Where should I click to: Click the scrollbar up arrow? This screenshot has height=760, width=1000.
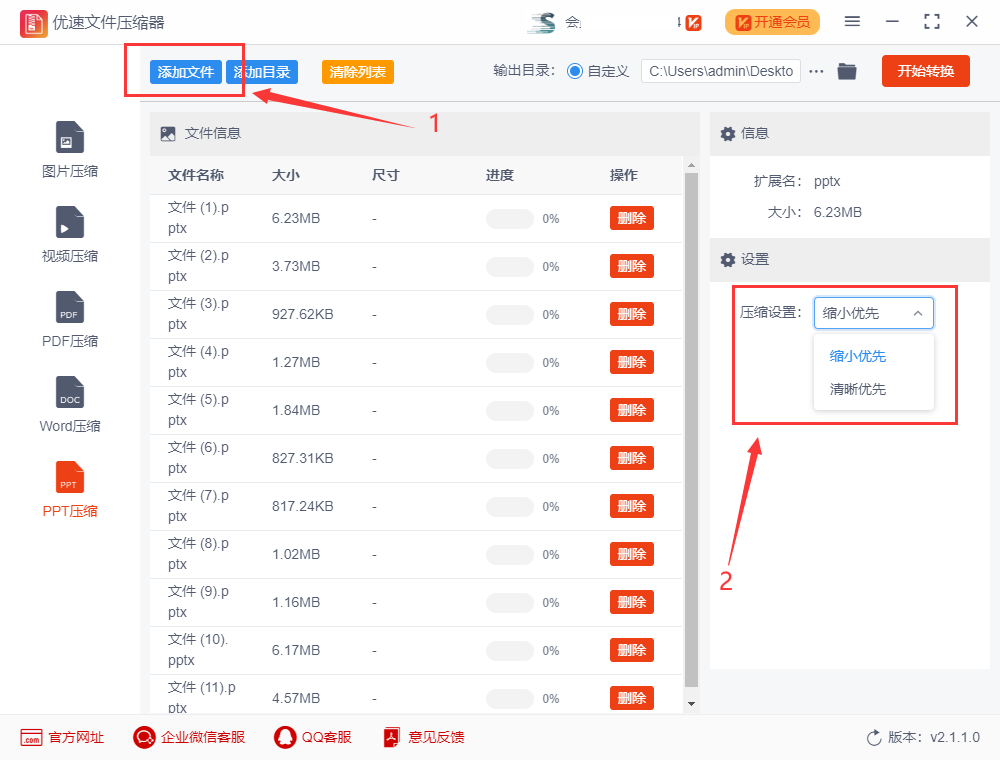click(x=691, y=166)
